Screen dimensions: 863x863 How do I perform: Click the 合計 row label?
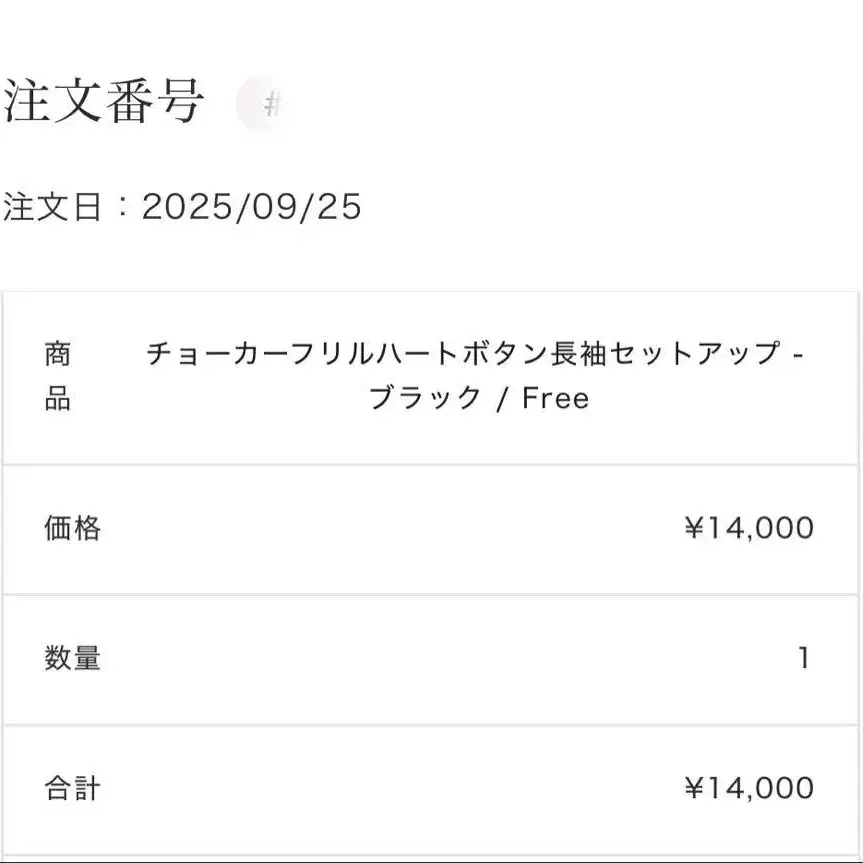coord(72,788)
